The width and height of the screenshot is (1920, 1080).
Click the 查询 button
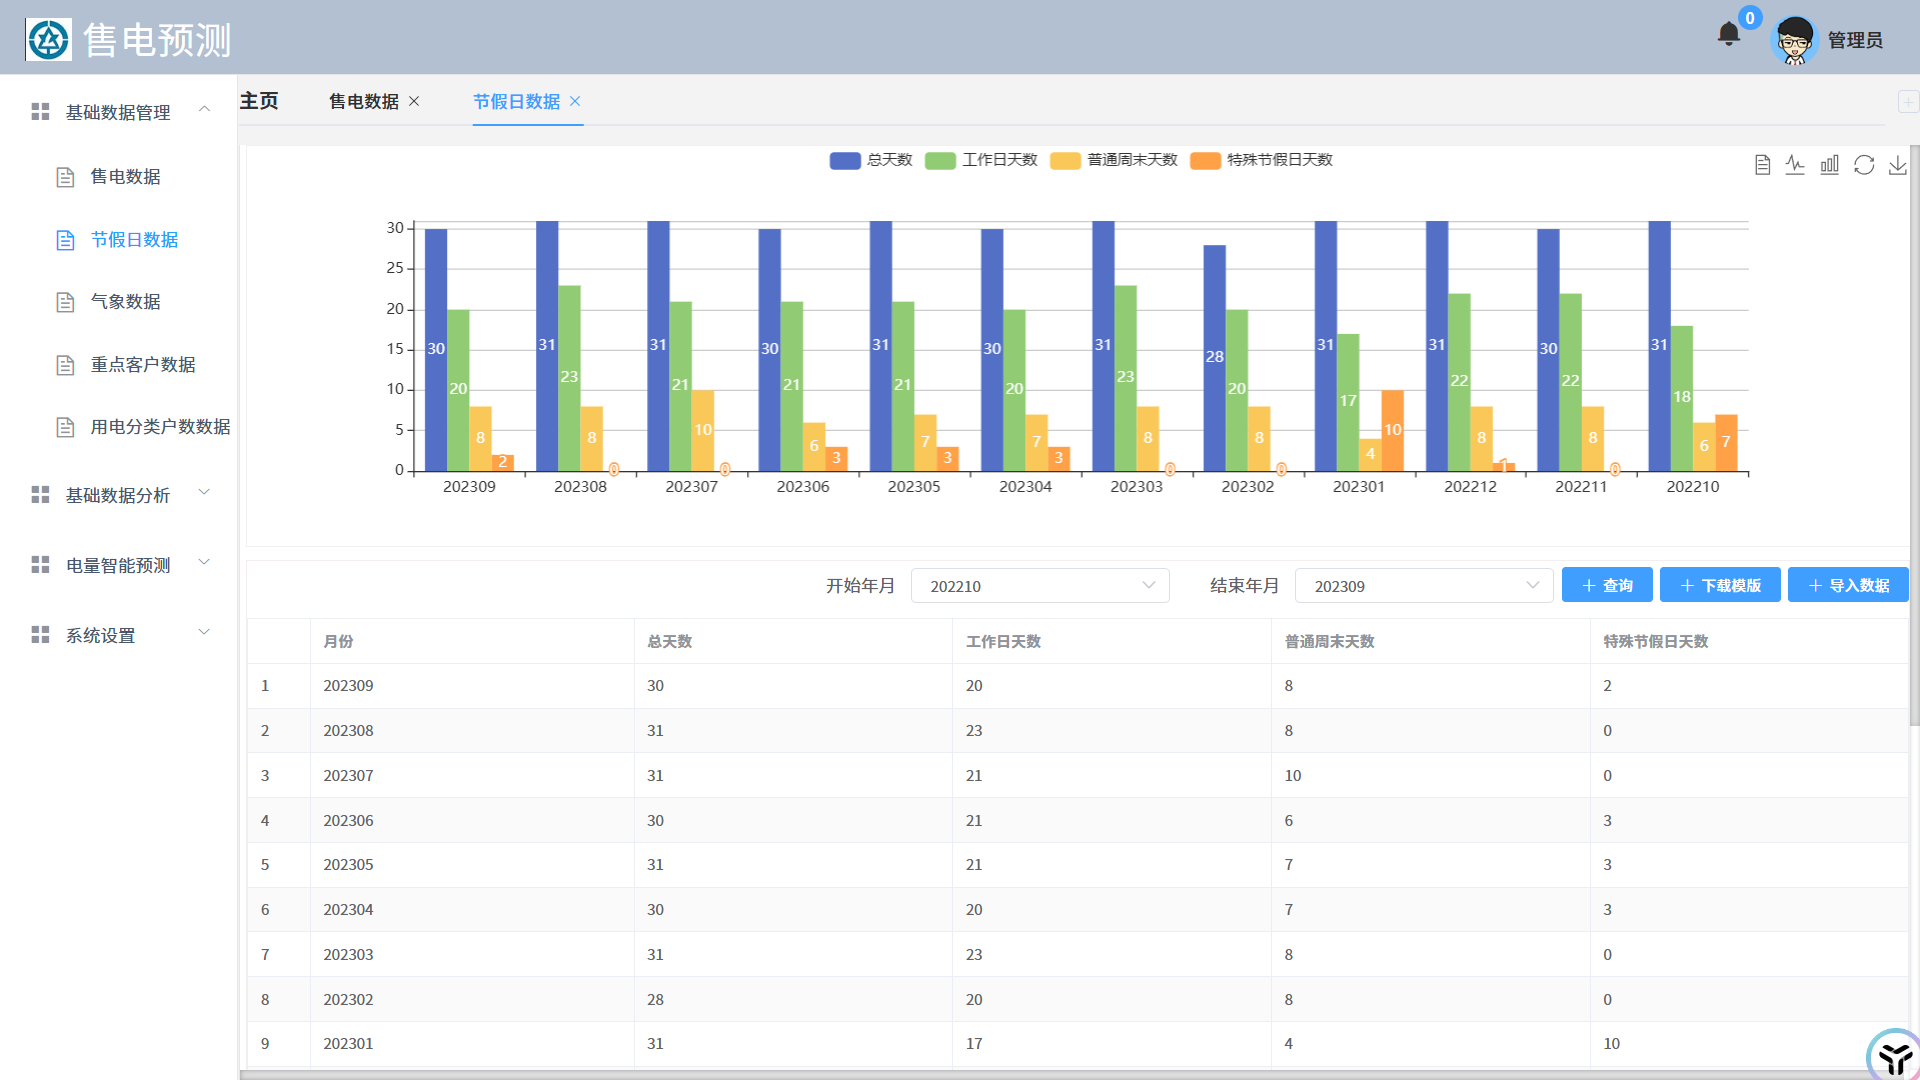tap(1606, 586)
